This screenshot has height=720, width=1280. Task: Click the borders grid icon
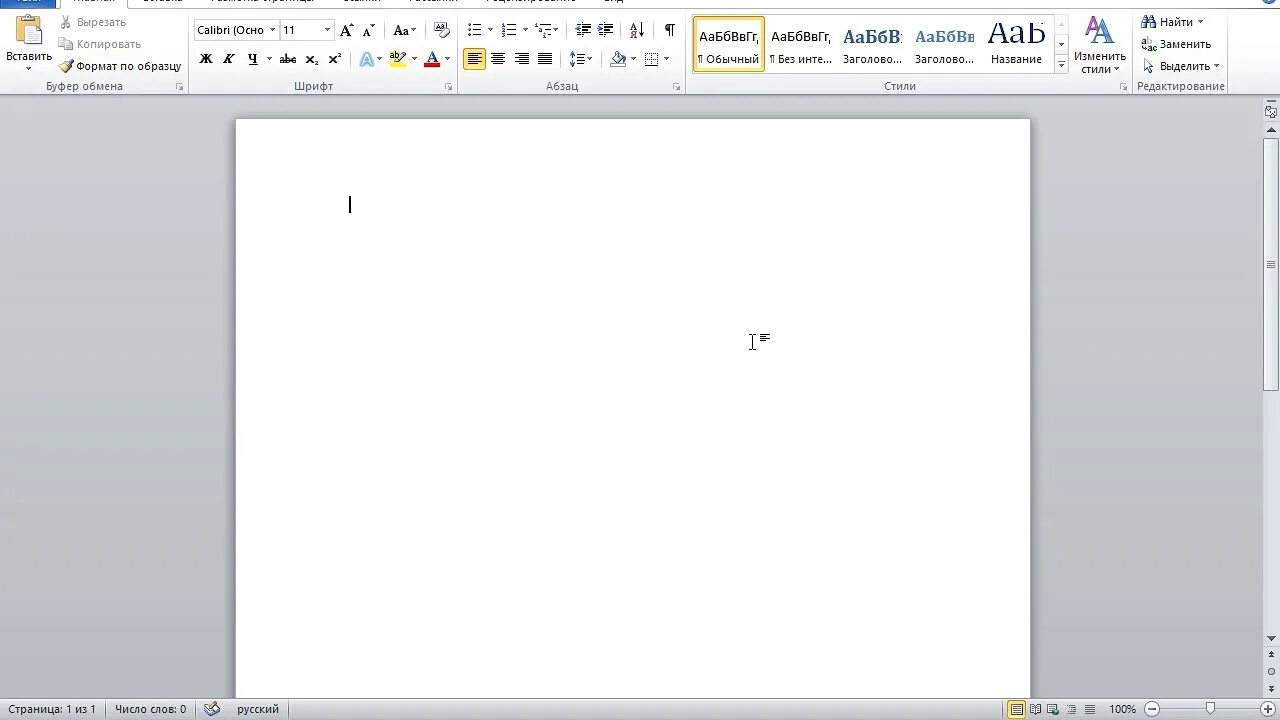[652, 59]
